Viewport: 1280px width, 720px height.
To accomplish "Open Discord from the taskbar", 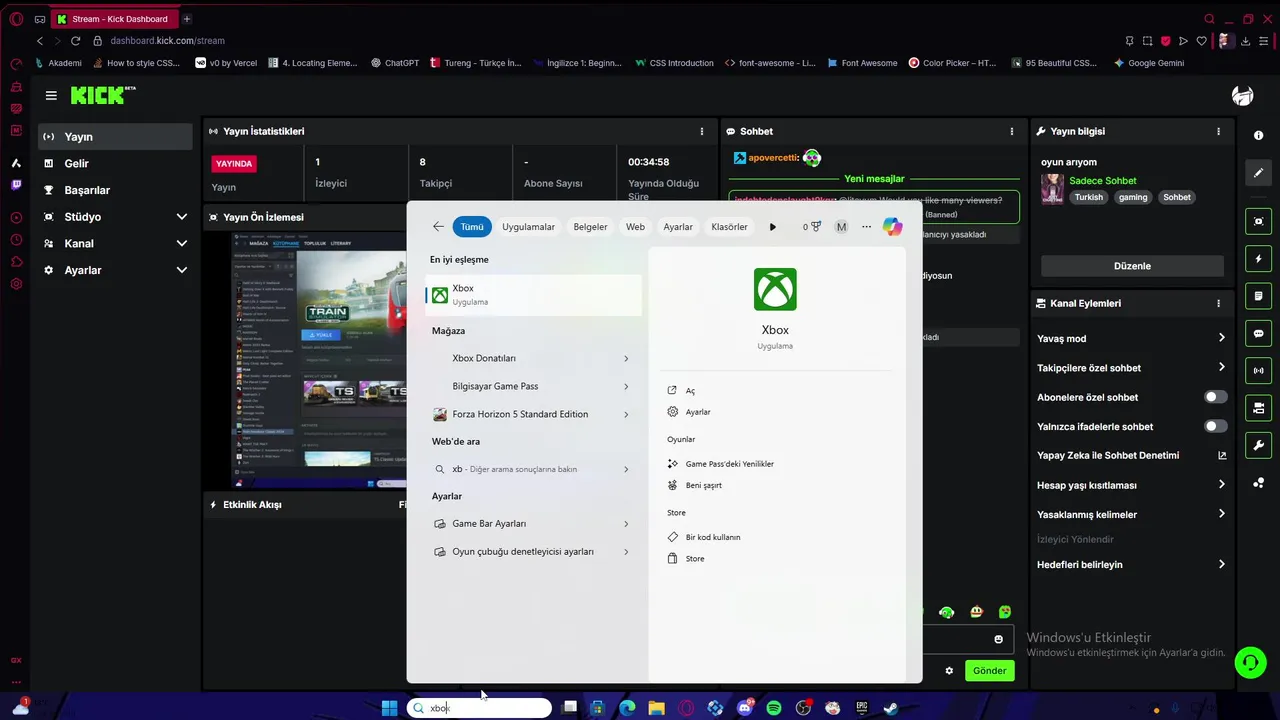I will (x=744, y=708).
